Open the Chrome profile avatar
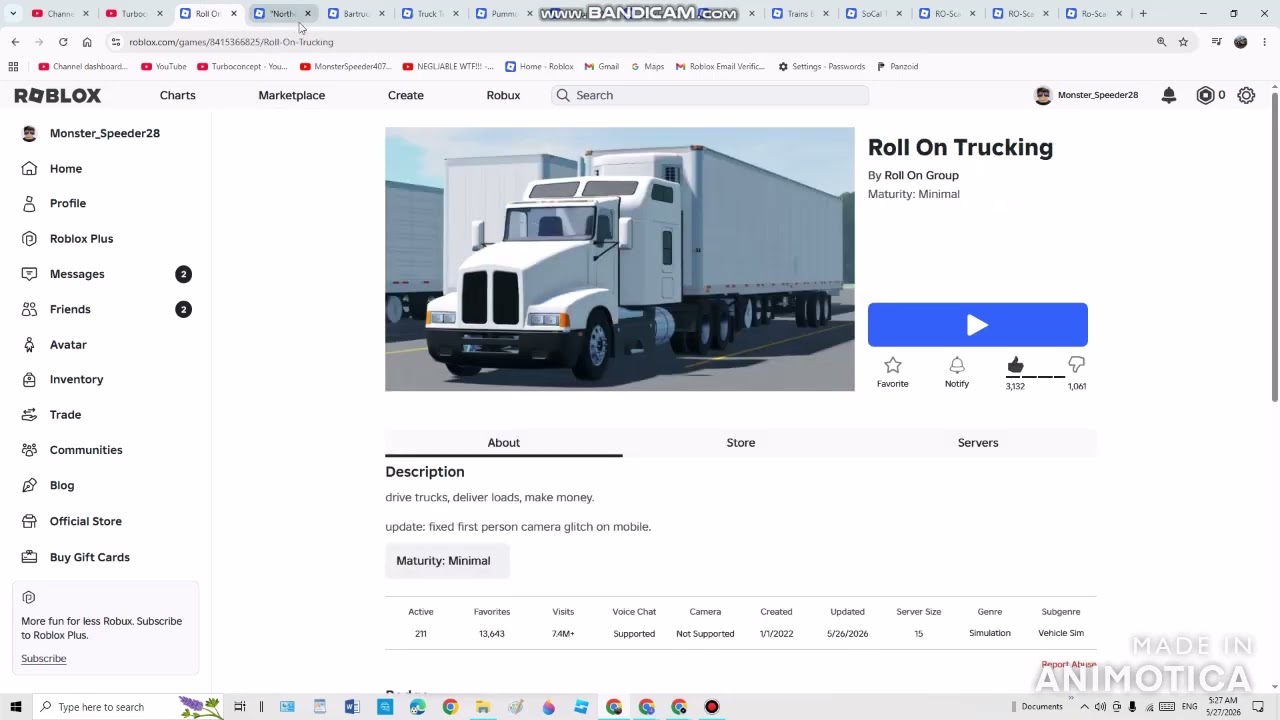 coord(1241,42)
